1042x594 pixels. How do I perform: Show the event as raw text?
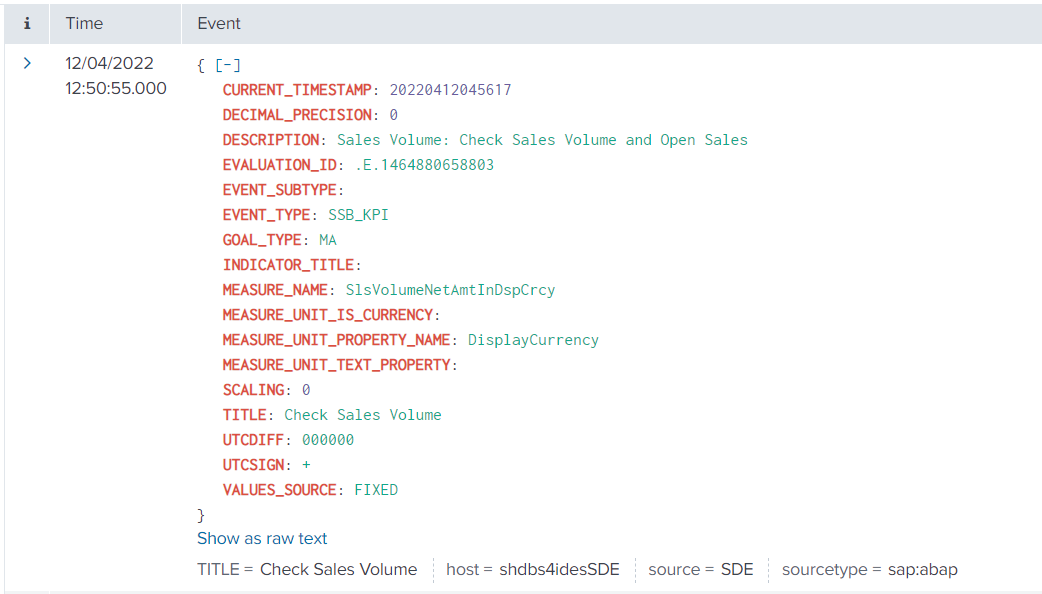(x=262, y=538)
